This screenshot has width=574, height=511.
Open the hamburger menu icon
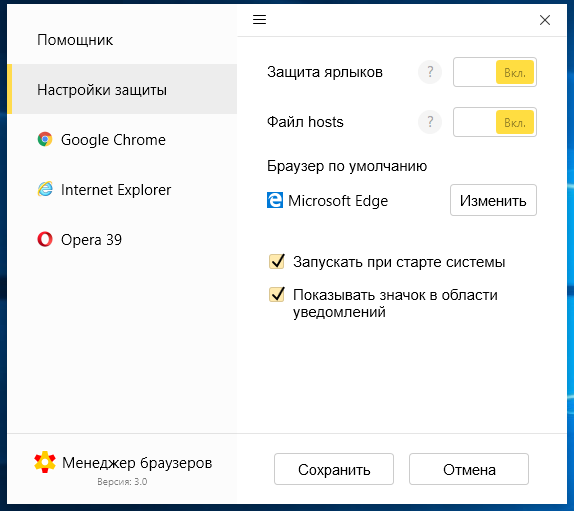click(x=259, y=19)
